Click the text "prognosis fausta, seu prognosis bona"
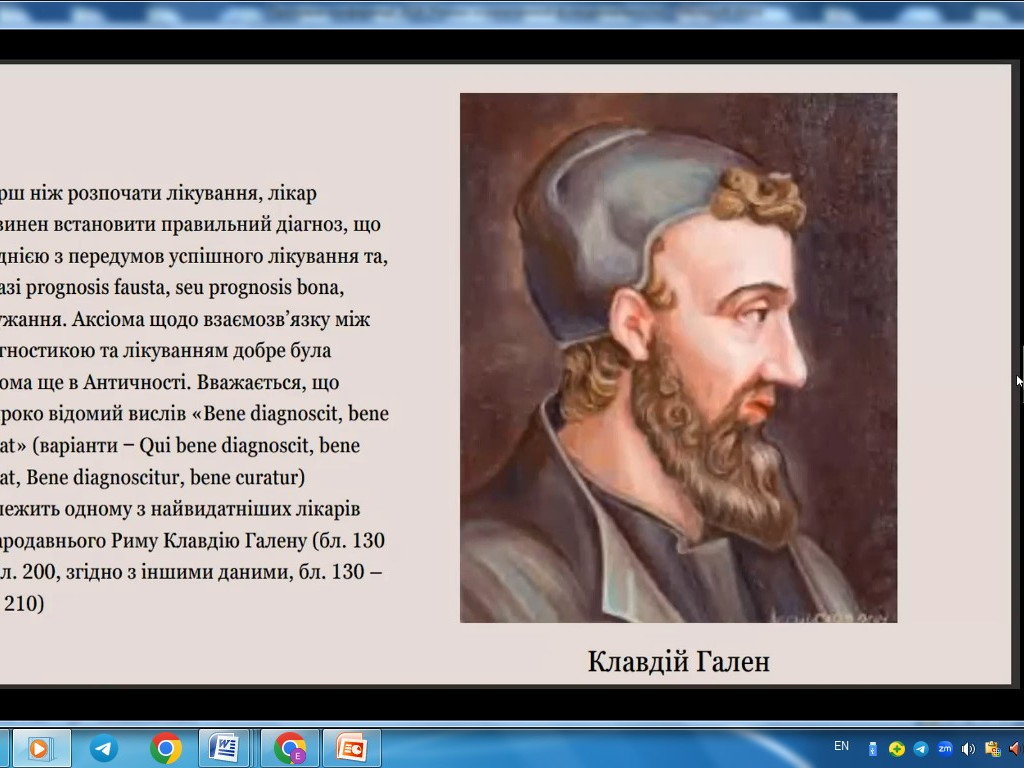This screenshot has height=768, width=1024. [x=185, y=287]
